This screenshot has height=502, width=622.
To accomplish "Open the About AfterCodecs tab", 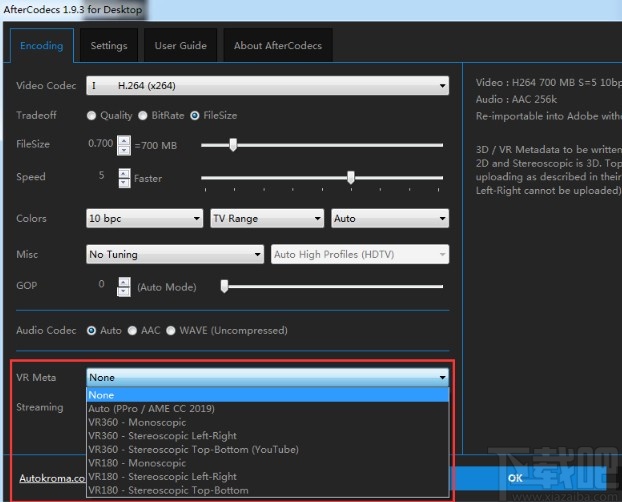I will click(276, 46).
